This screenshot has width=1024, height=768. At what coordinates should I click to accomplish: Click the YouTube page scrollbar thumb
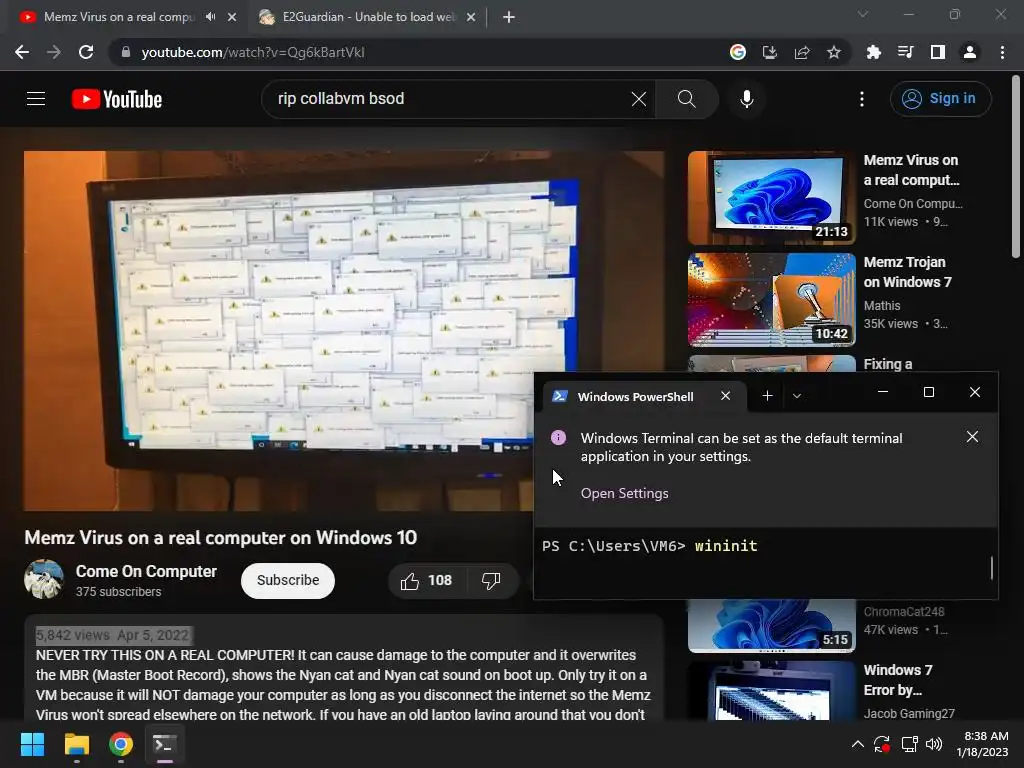1016,167
